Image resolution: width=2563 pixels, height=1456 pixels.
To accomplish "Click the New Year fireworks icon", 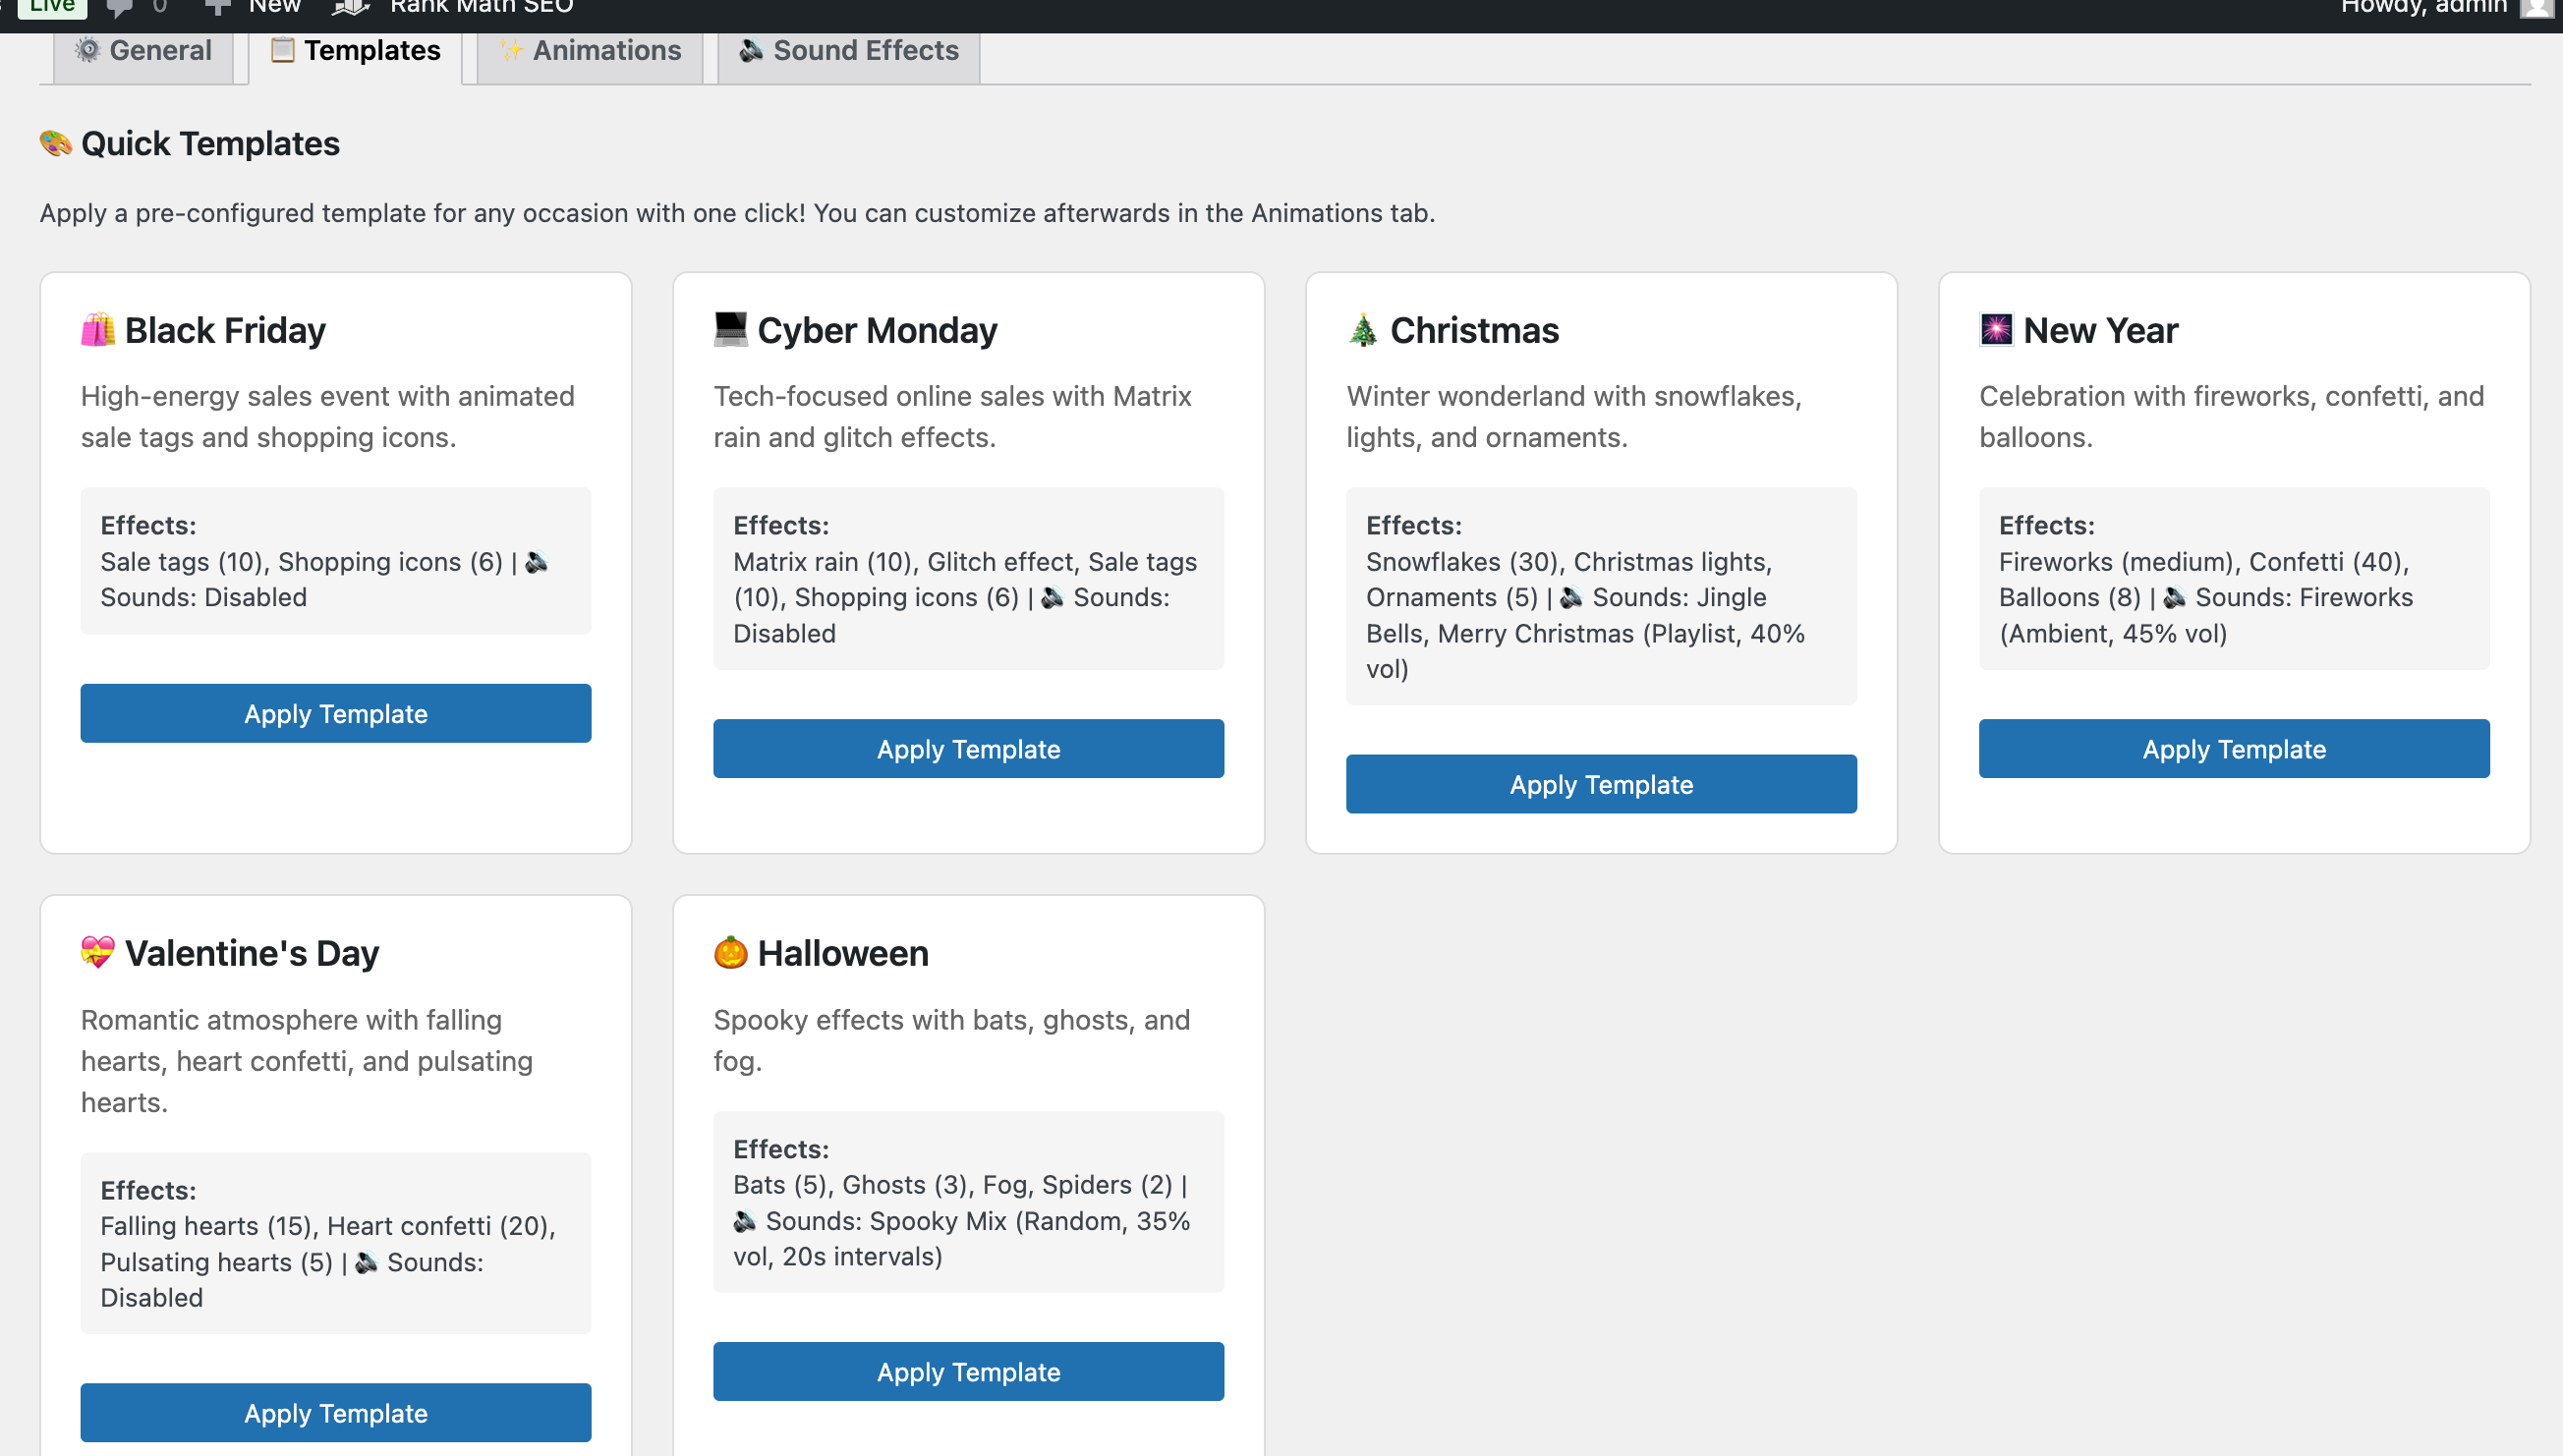I will click(x=1995, y=329).
